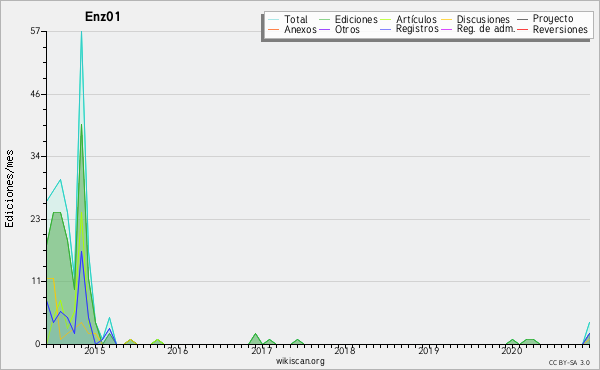Screen dimensions: 600x370
Task: Click the Otros legend label
Action: (x=347, y=29)
